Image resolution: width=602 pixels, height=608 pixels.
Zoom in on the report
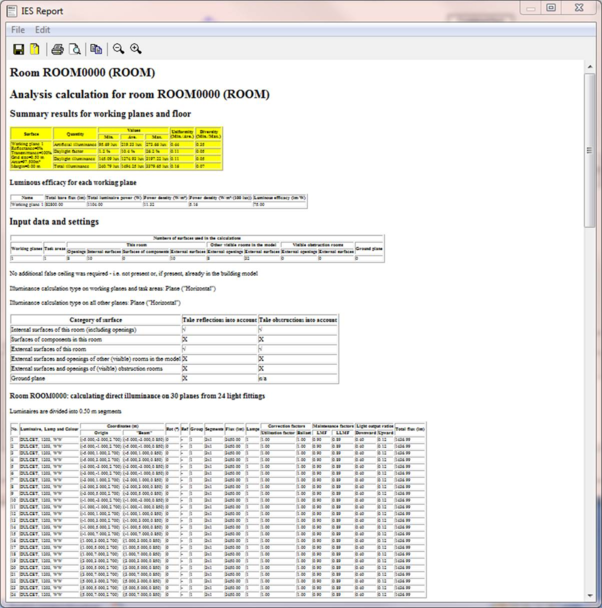(136, 49)
